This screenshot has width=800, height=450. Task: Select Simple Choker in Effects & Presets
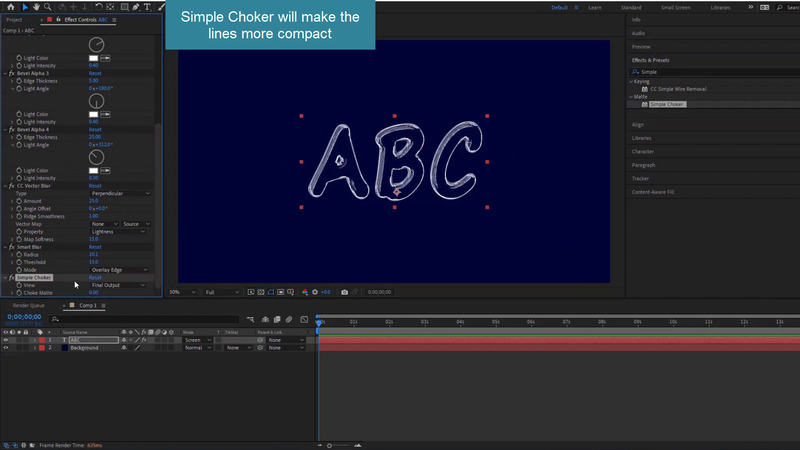667,104
